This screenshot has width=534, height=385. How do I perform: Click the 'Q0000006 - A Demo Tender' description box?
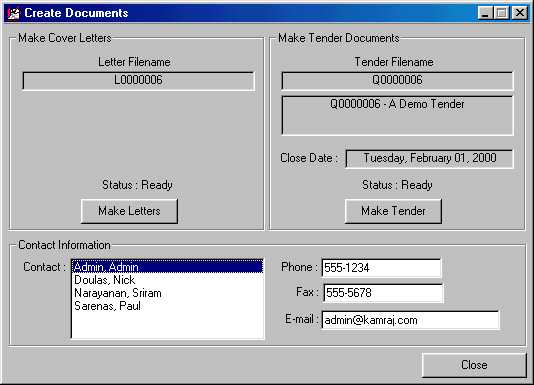click(397, 116)
